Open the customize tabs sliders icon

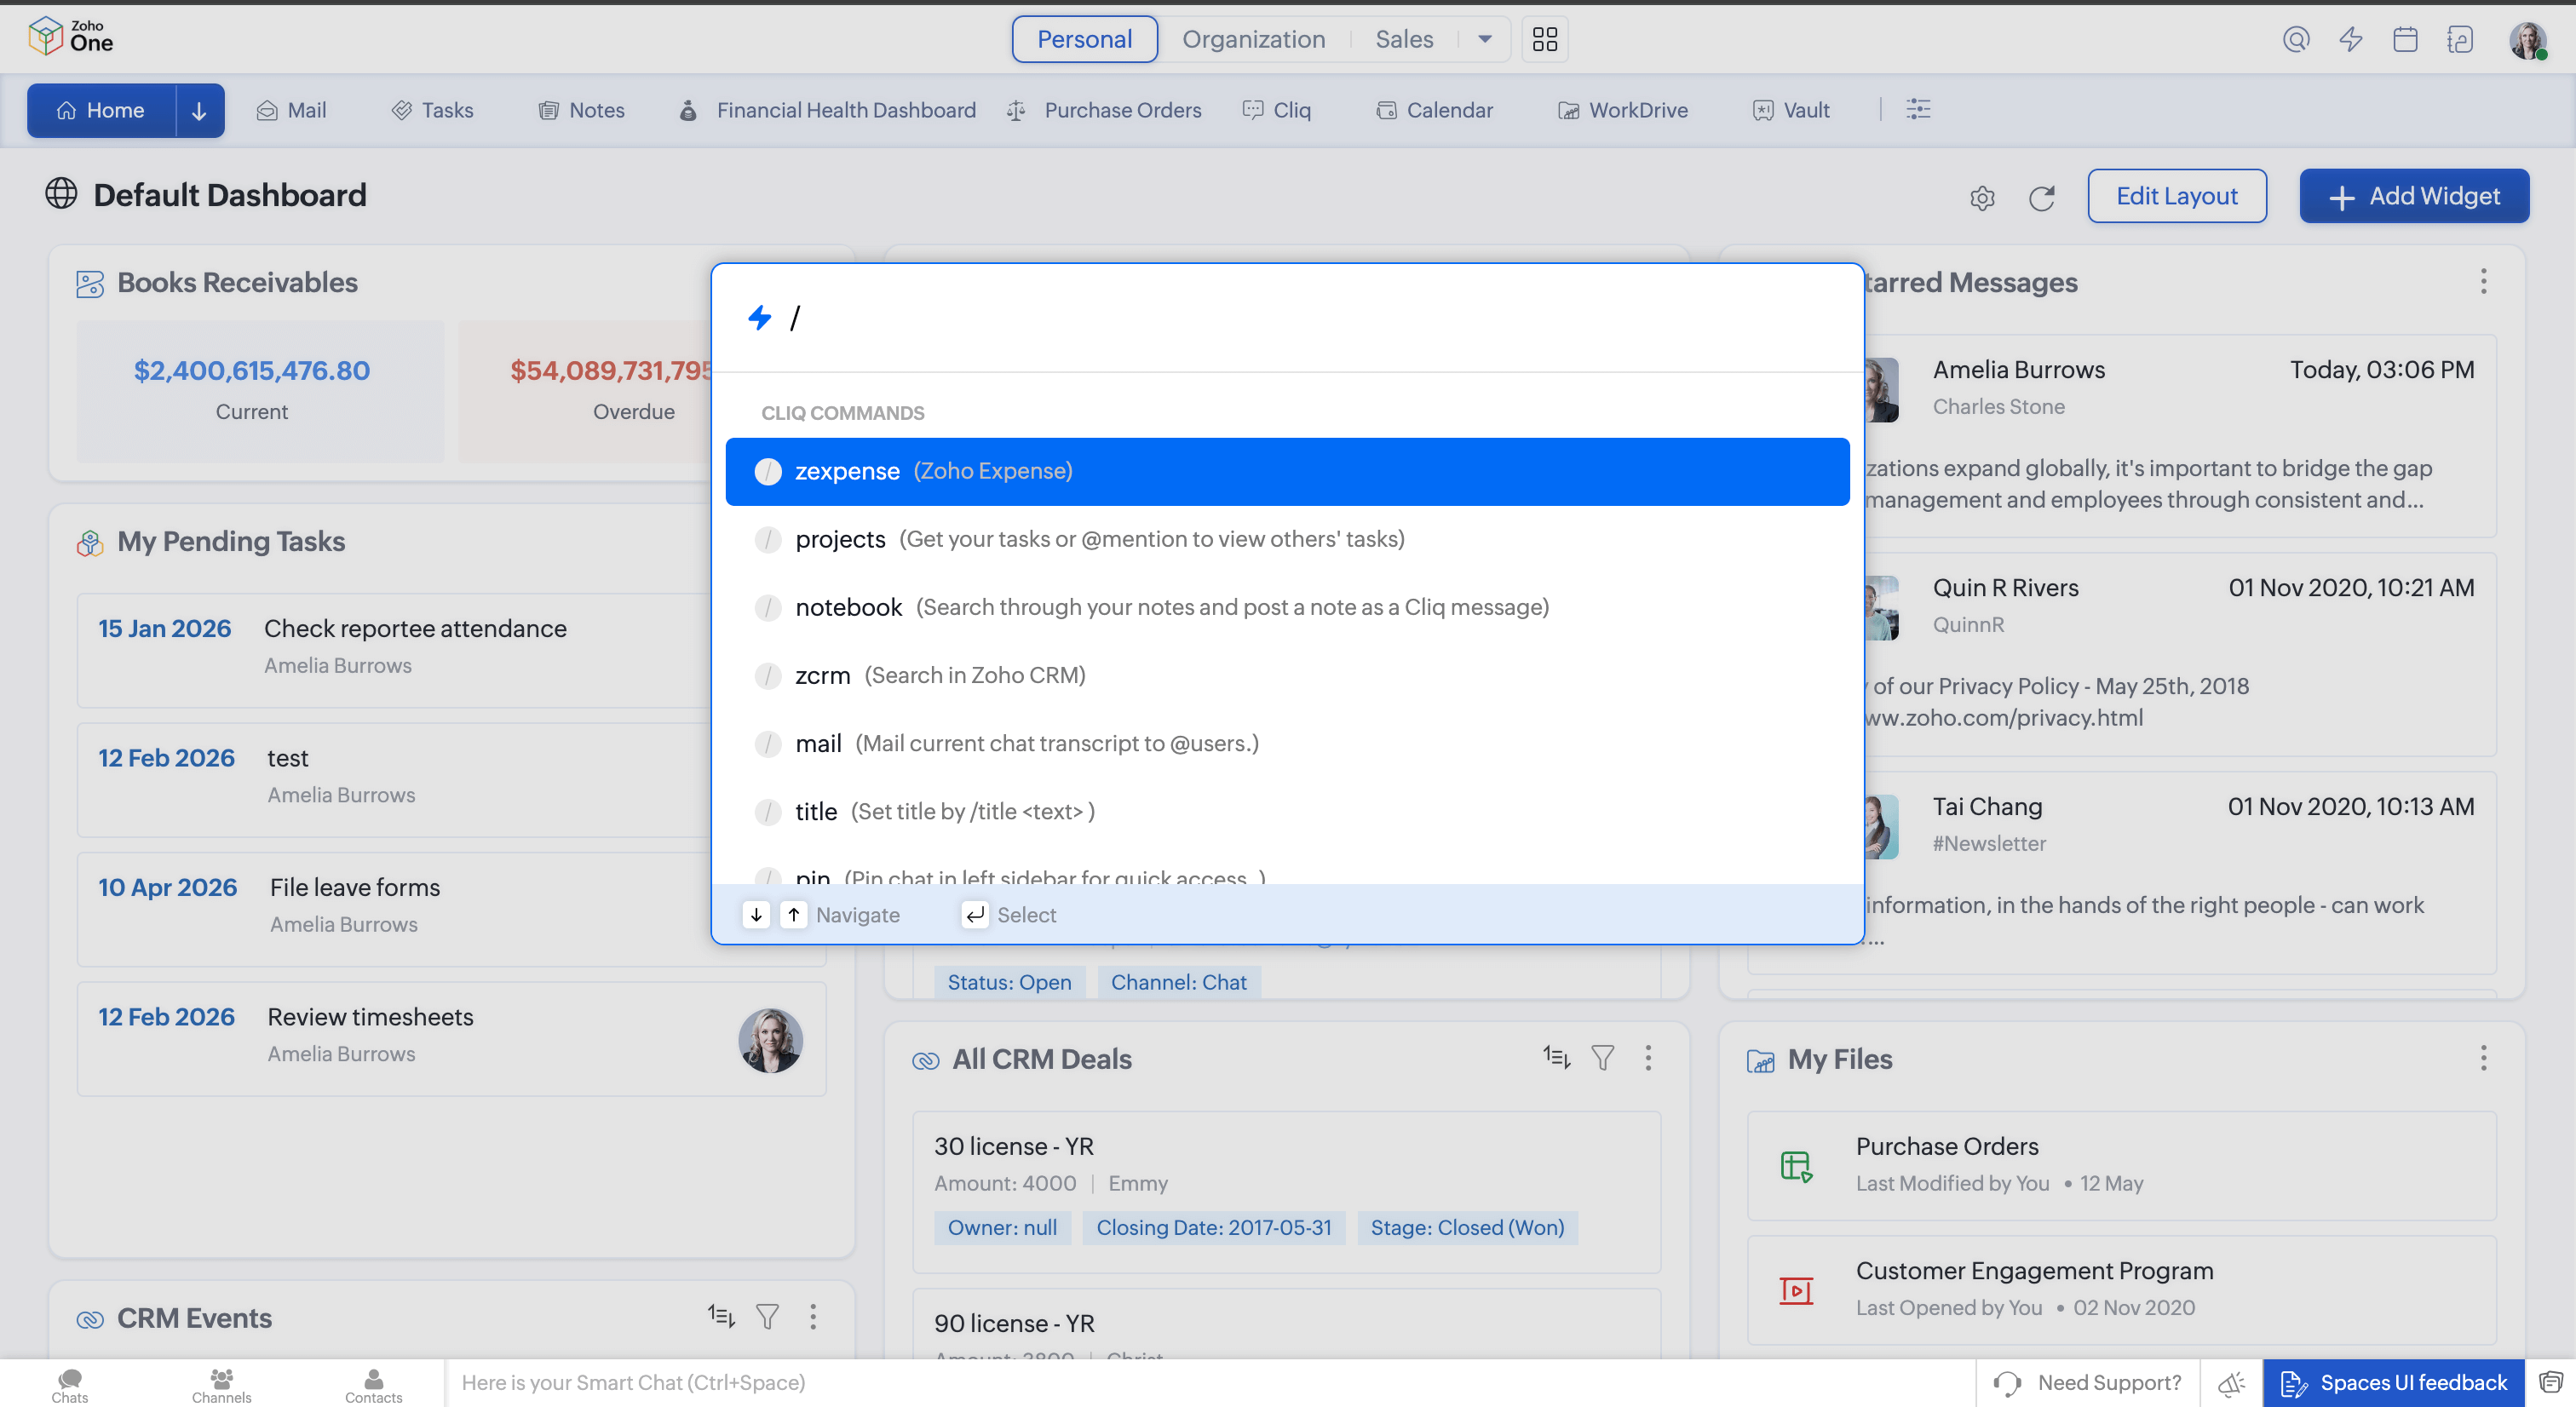(x=1918, y=109)
